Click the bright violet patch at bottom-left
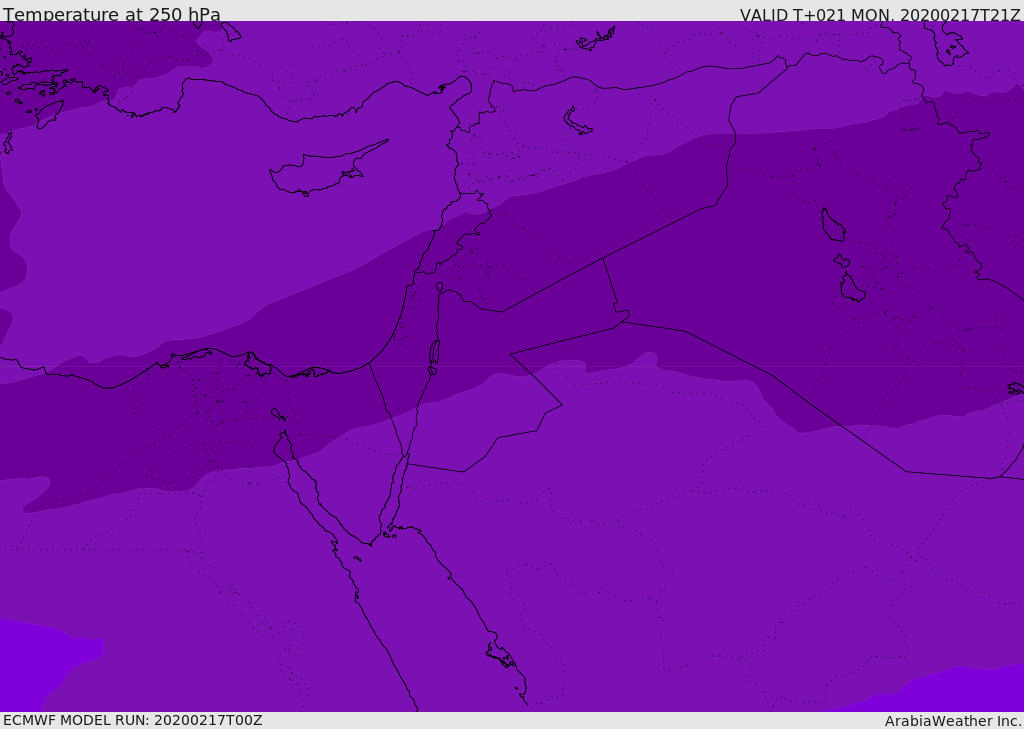This screenshot has height=729, width=1024. tap(40, 660)
